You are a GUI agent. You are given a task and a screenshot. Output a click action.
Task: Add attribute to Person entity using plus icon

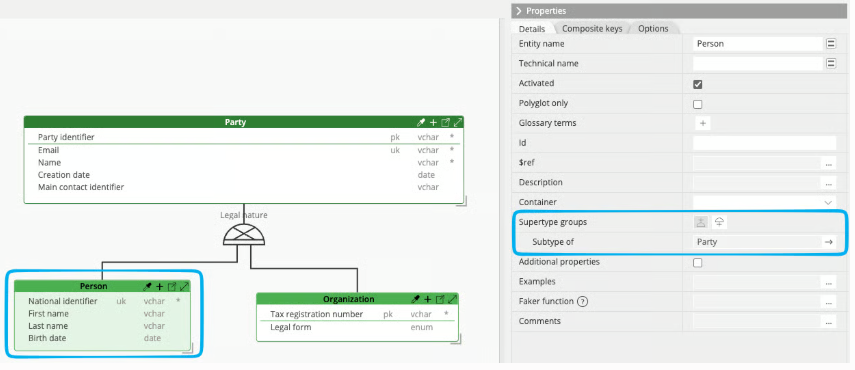point(160,287)
